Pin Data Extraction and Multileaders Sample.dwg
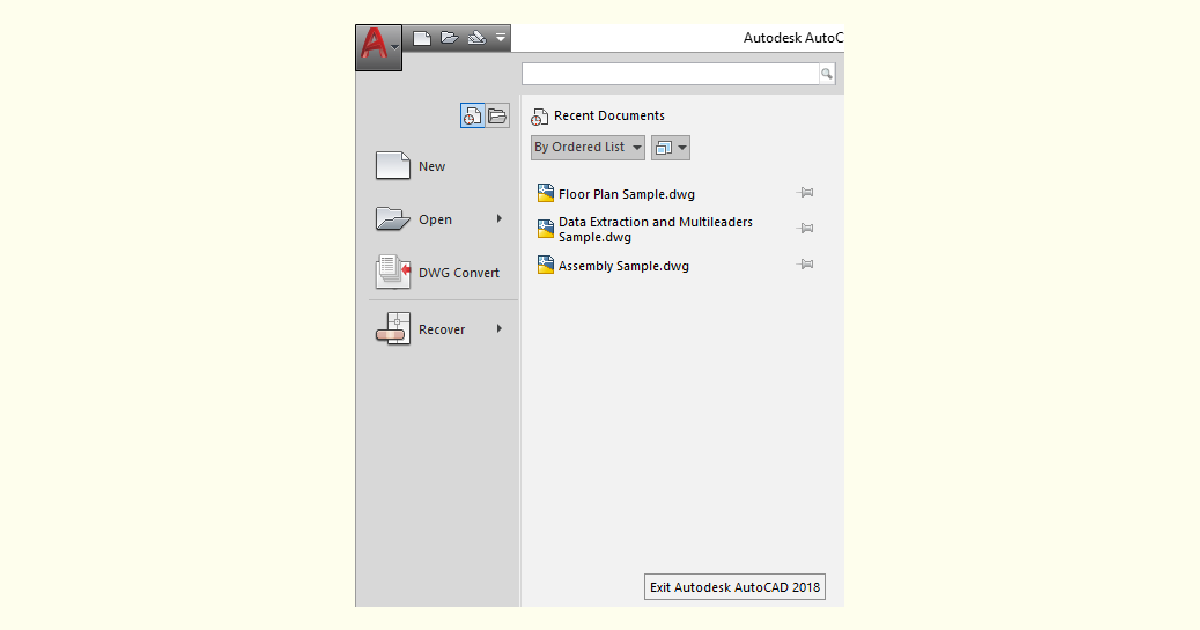 pyautogui.click(x=805, y=229)
